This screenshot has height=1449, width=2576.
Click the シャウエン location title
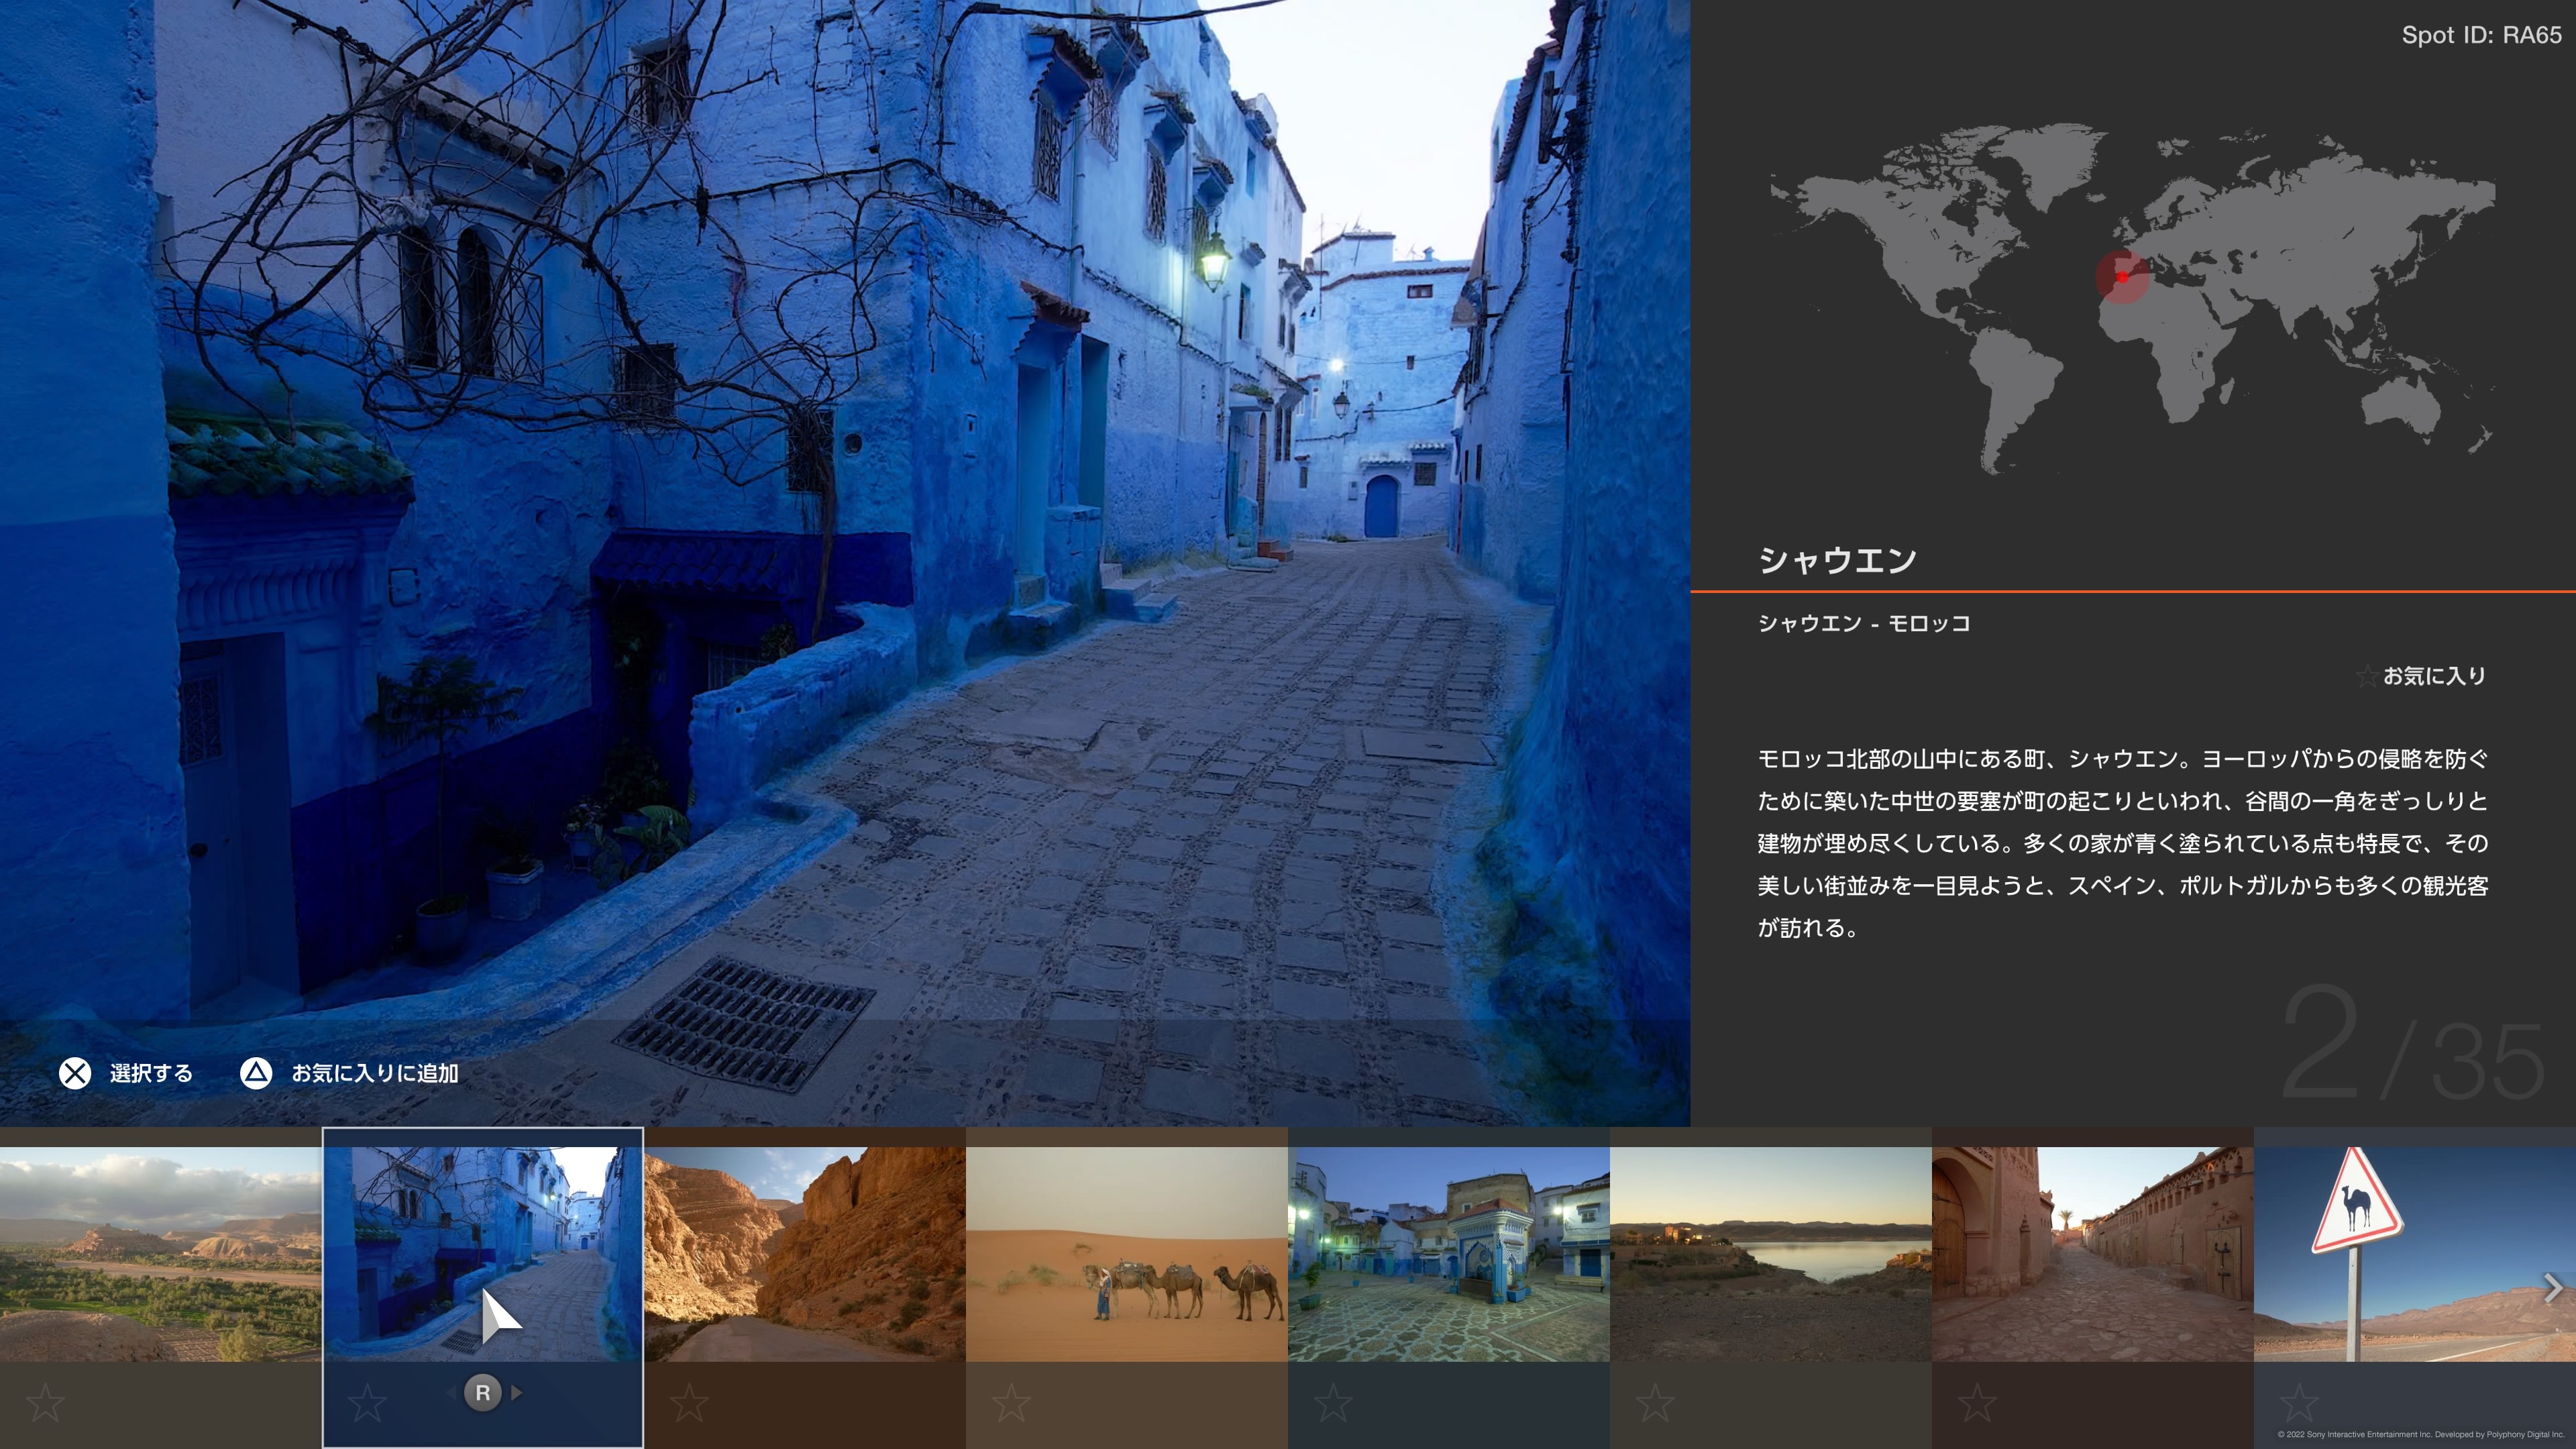(x=1837, y=560)
